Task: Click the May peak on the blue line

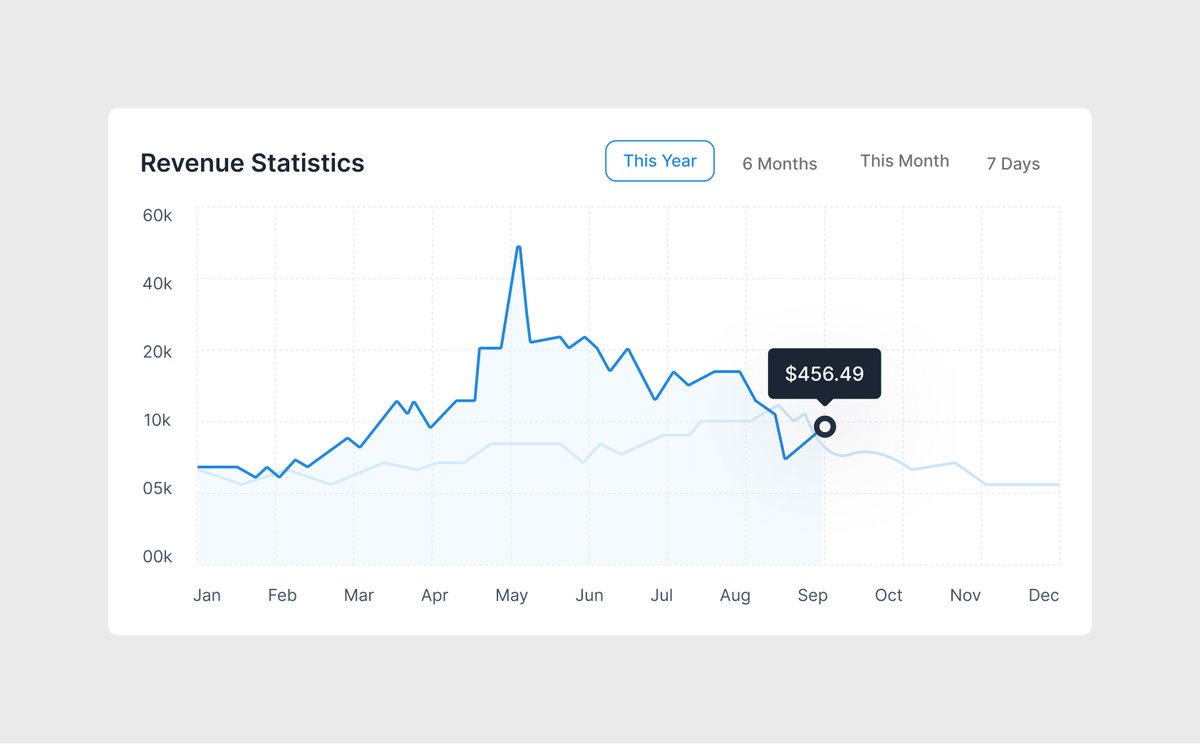Action: [x=519, y=247]
